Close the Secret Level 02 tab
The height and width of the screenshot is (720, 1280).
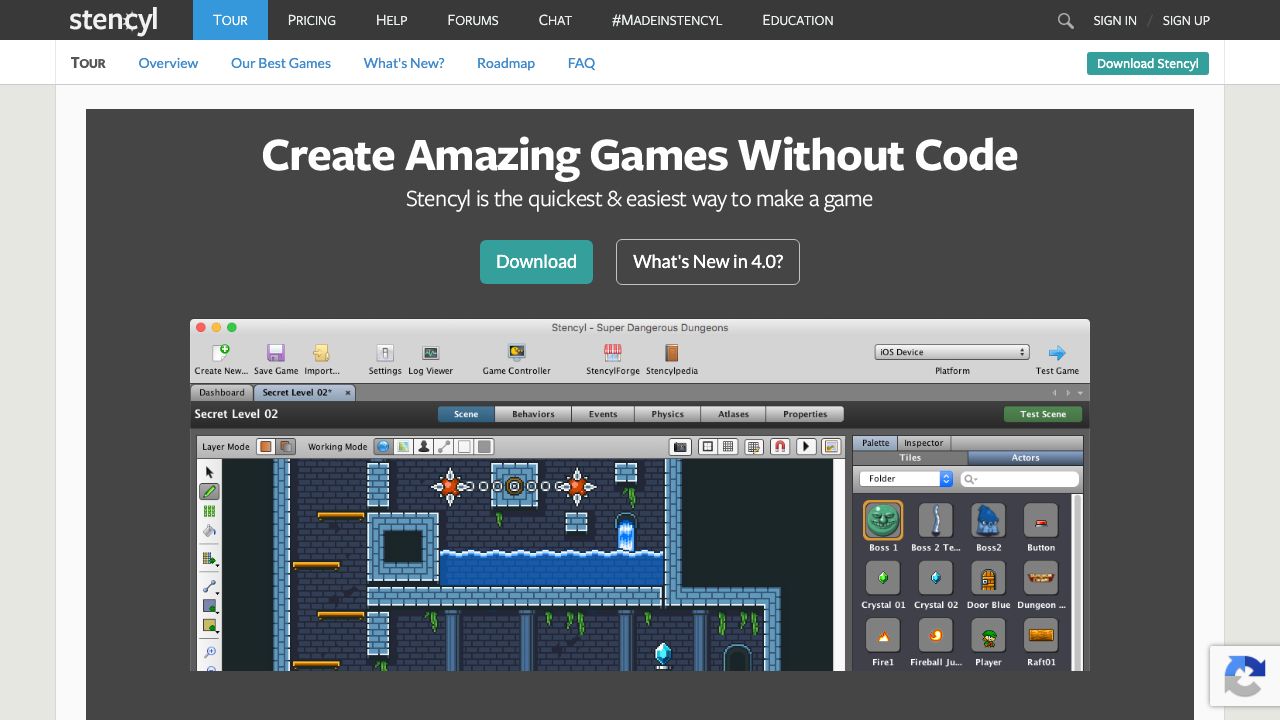click(x=348, y=393)
